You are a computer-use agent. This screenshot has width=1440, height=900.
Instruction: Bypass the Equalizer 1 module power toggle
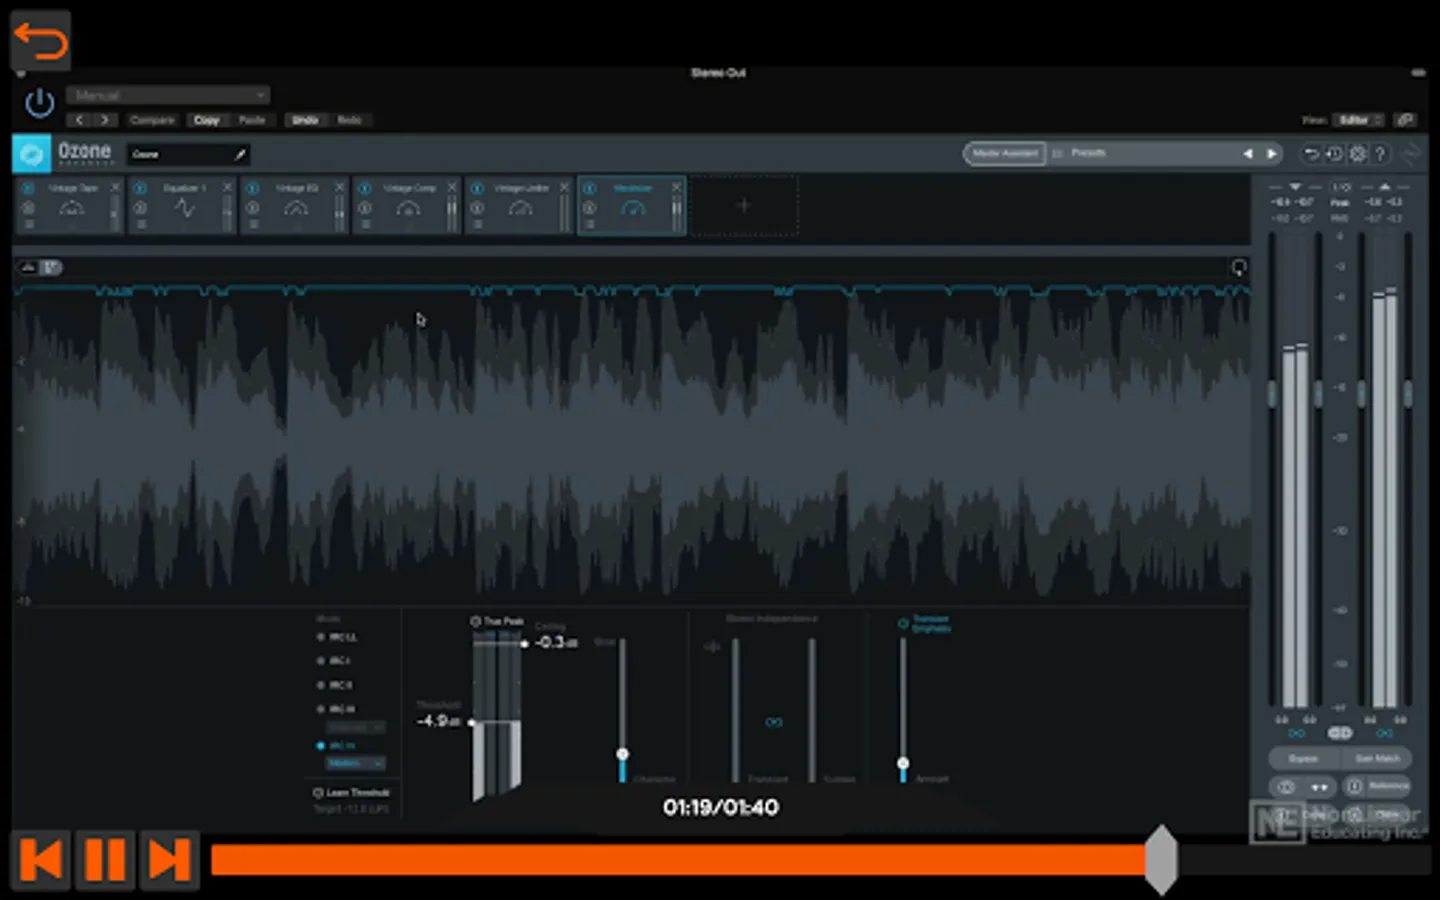141,188
